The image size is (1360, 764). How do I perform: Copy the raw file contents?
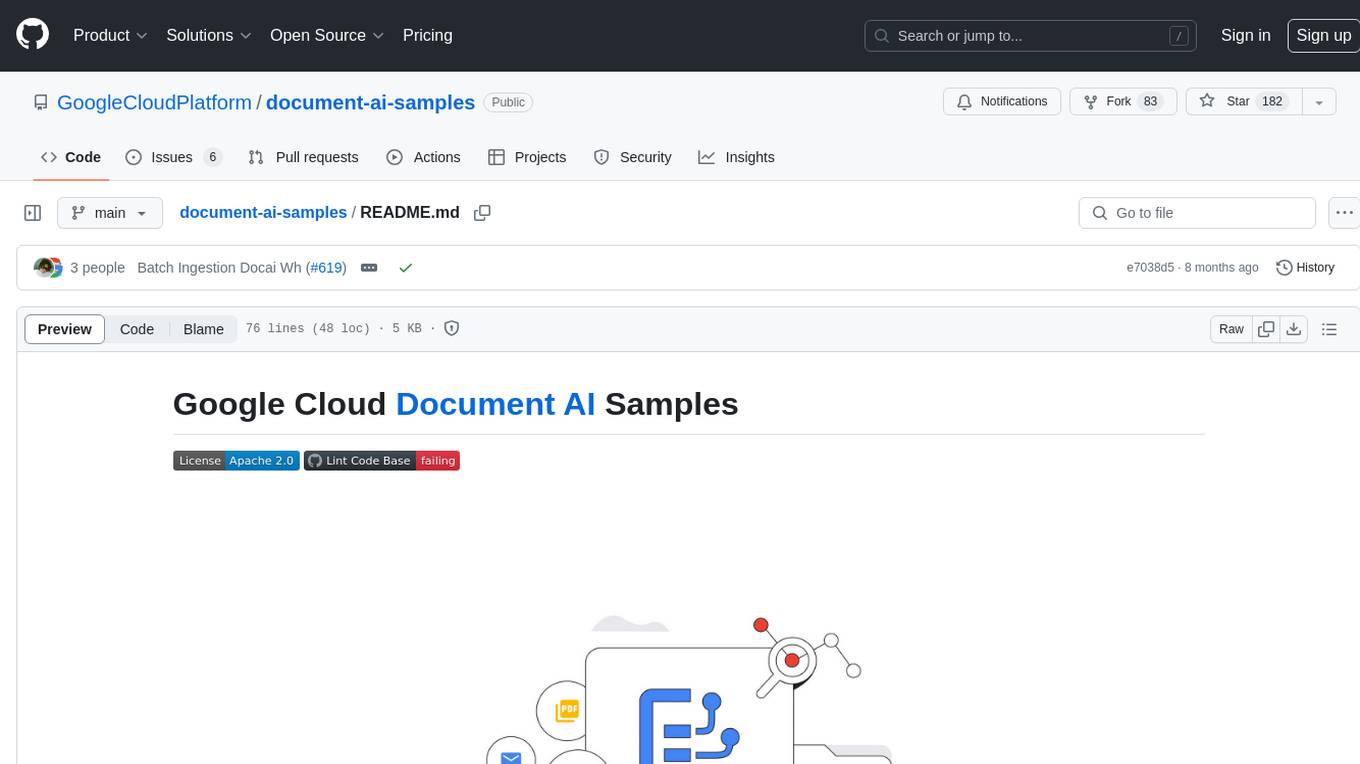click(1266, 329)
